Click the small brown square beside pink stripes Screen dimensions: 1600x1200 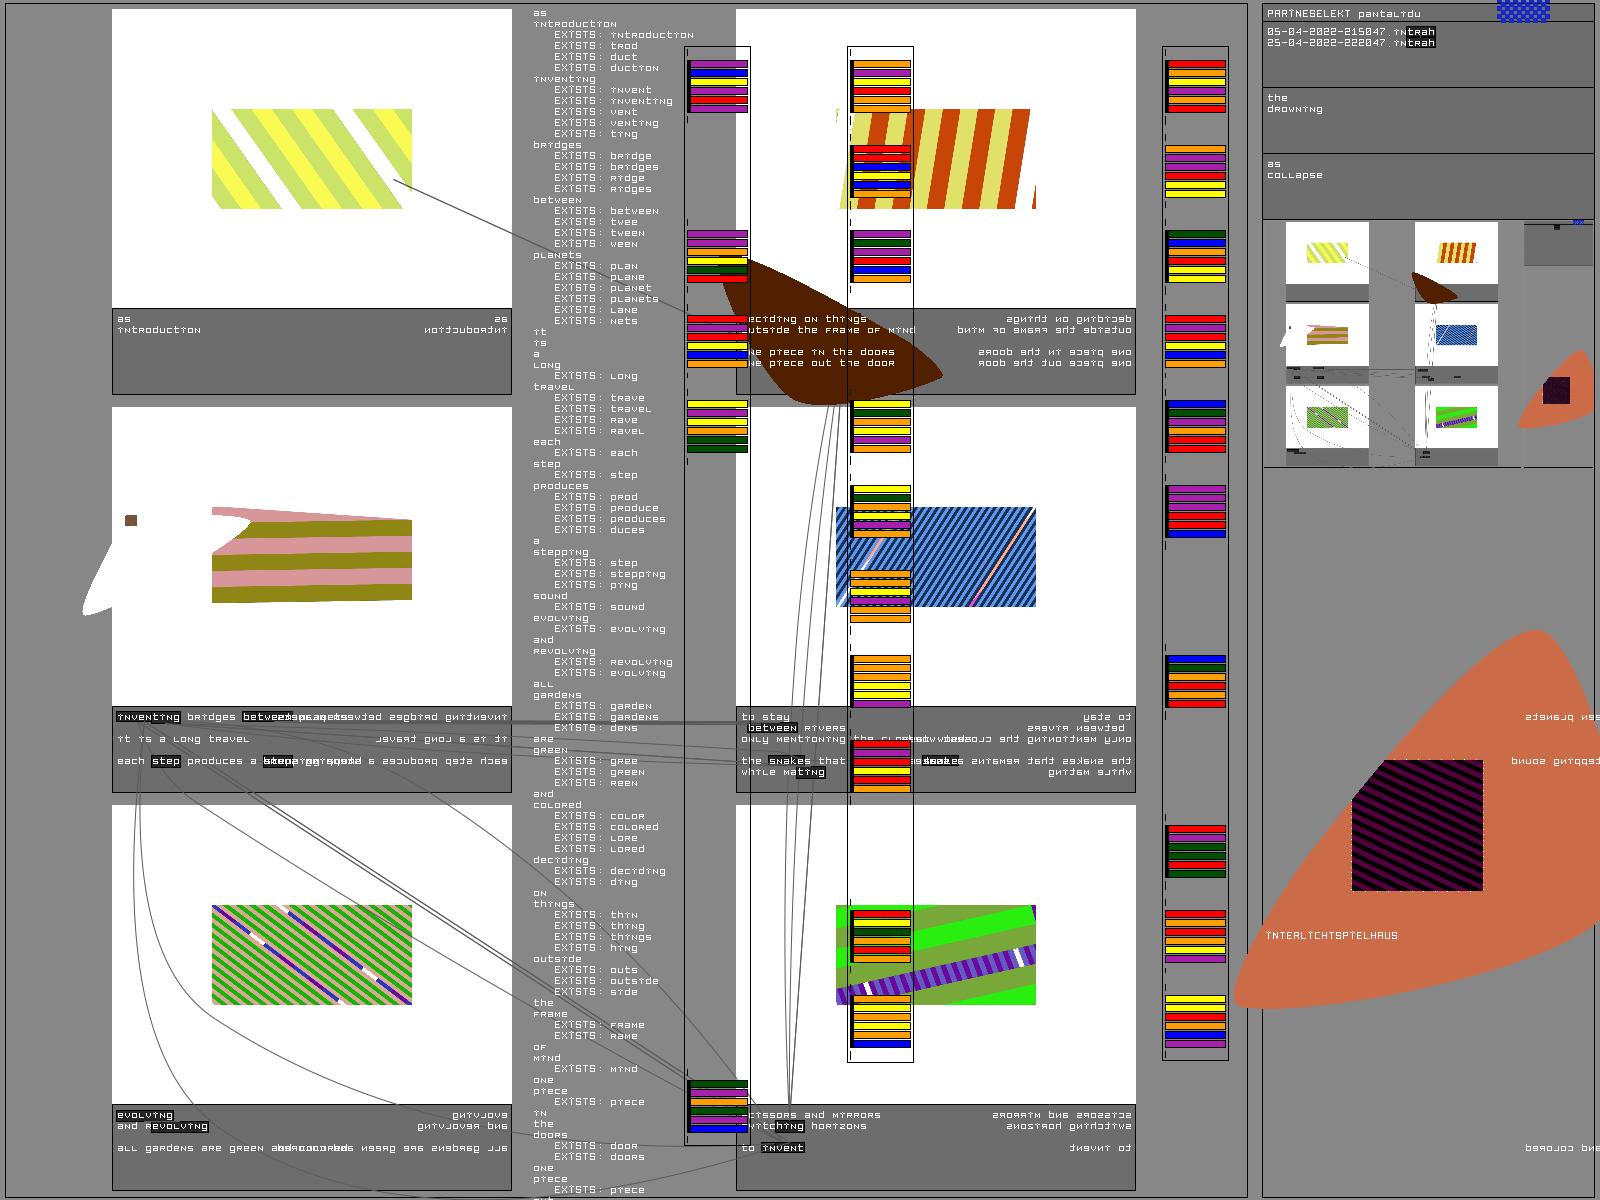(x=131, y=520)
